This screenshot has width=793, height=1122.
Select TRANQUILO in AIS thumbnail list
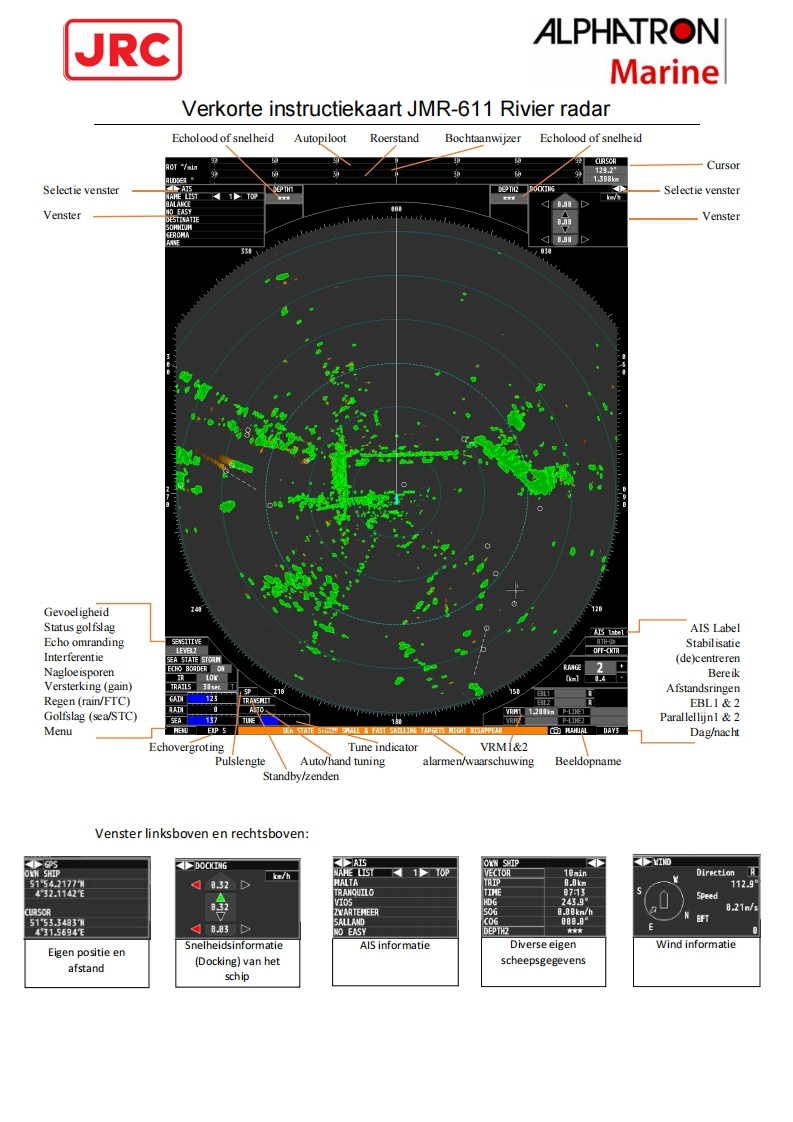tap(395, 892)
